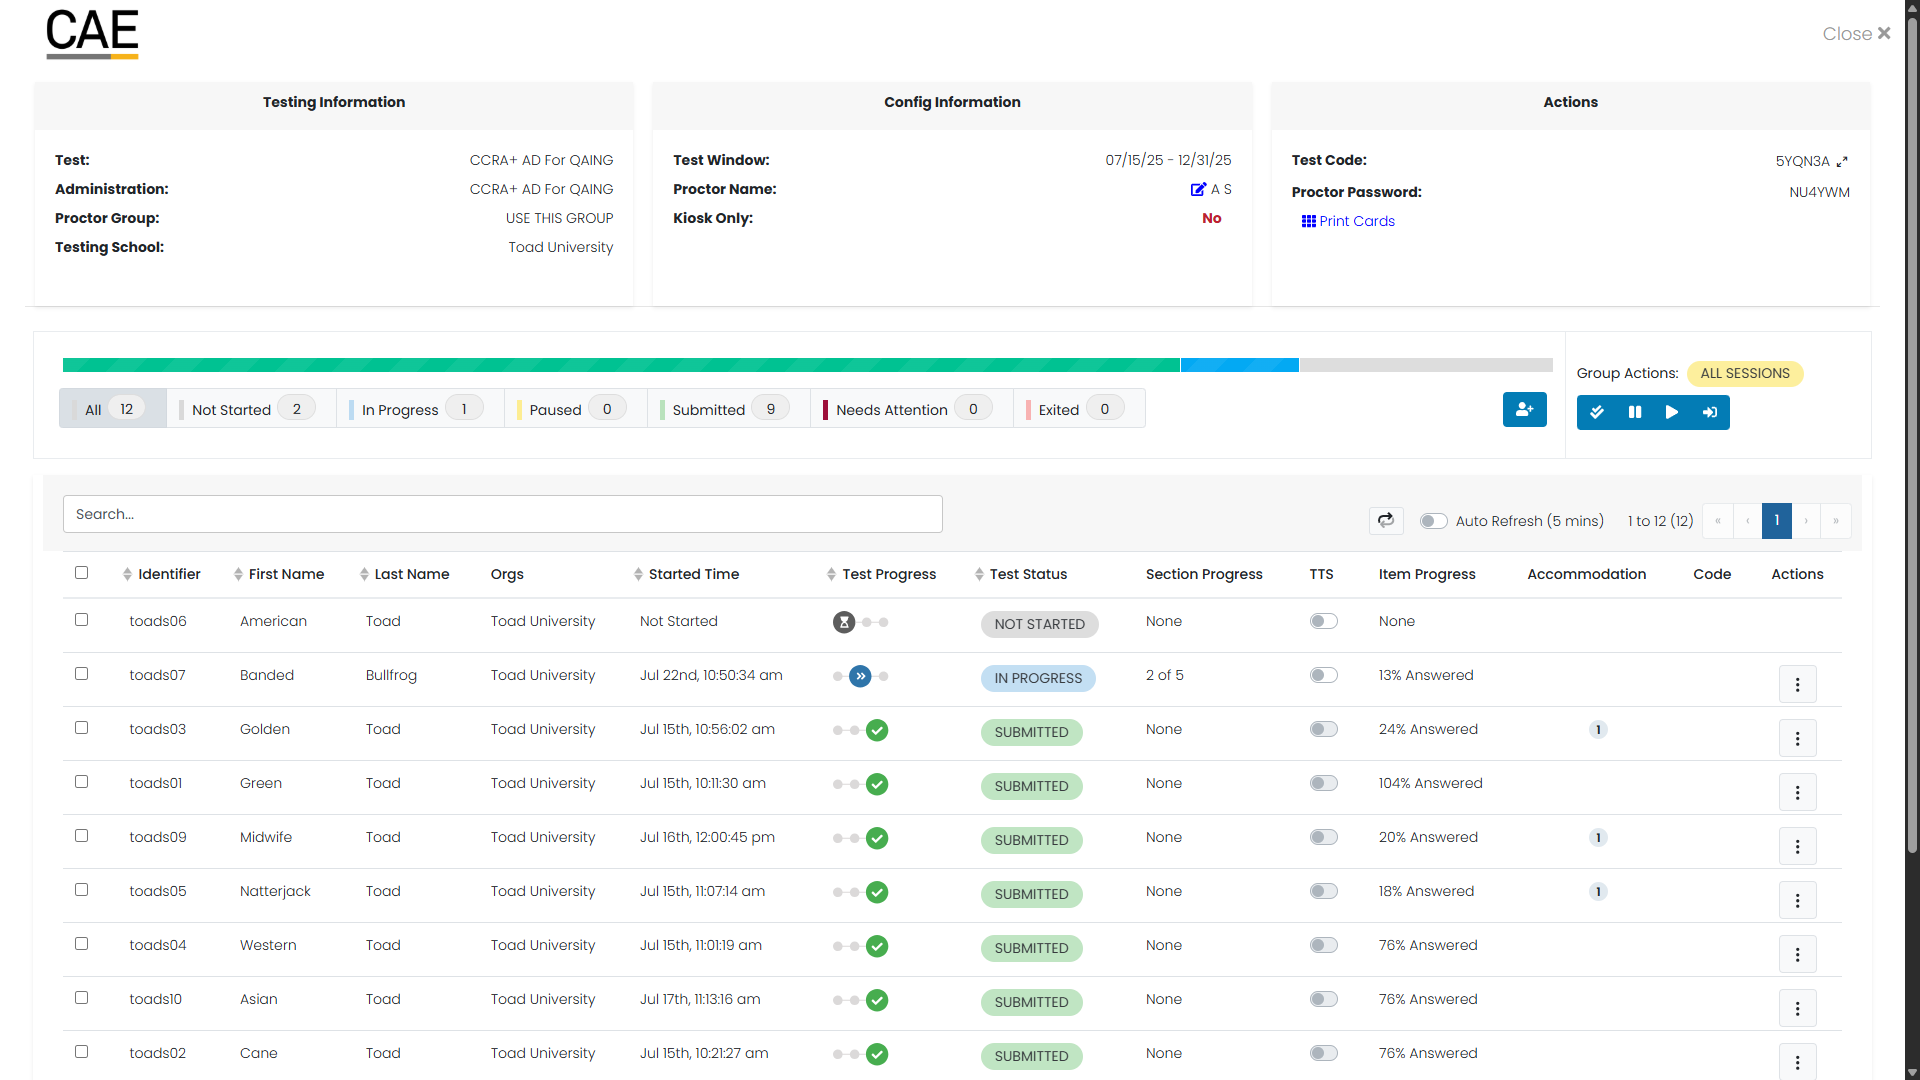This screenshot has height=1080, width=1920.
Task: Edit proctor name pencil icon
Action: (1198, 189)
